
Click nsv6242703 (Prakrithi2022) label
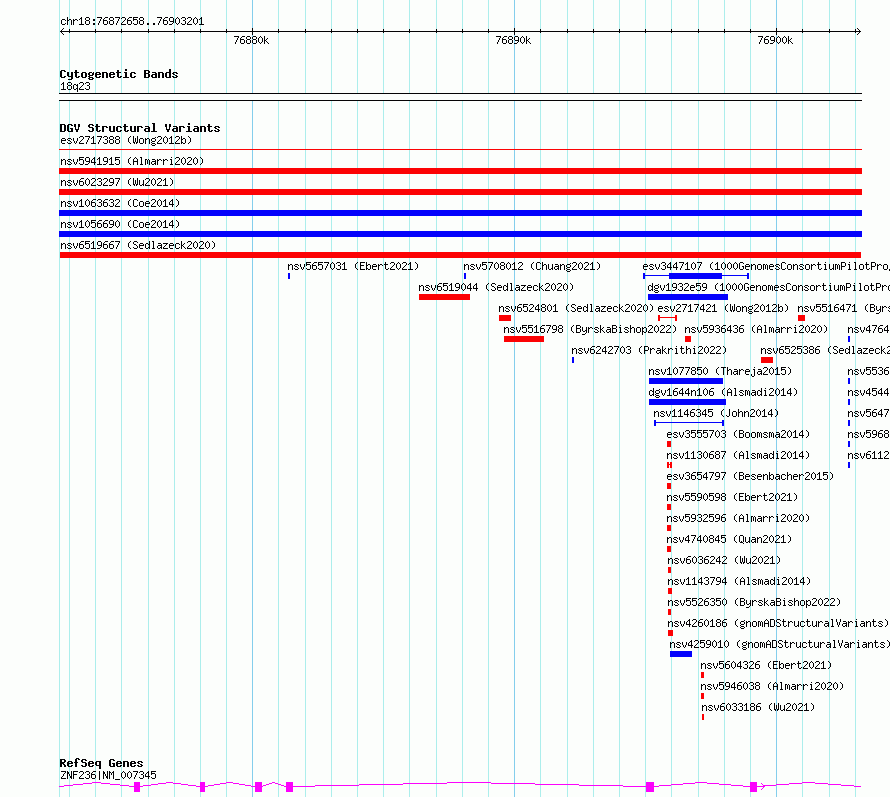(649, 350)
